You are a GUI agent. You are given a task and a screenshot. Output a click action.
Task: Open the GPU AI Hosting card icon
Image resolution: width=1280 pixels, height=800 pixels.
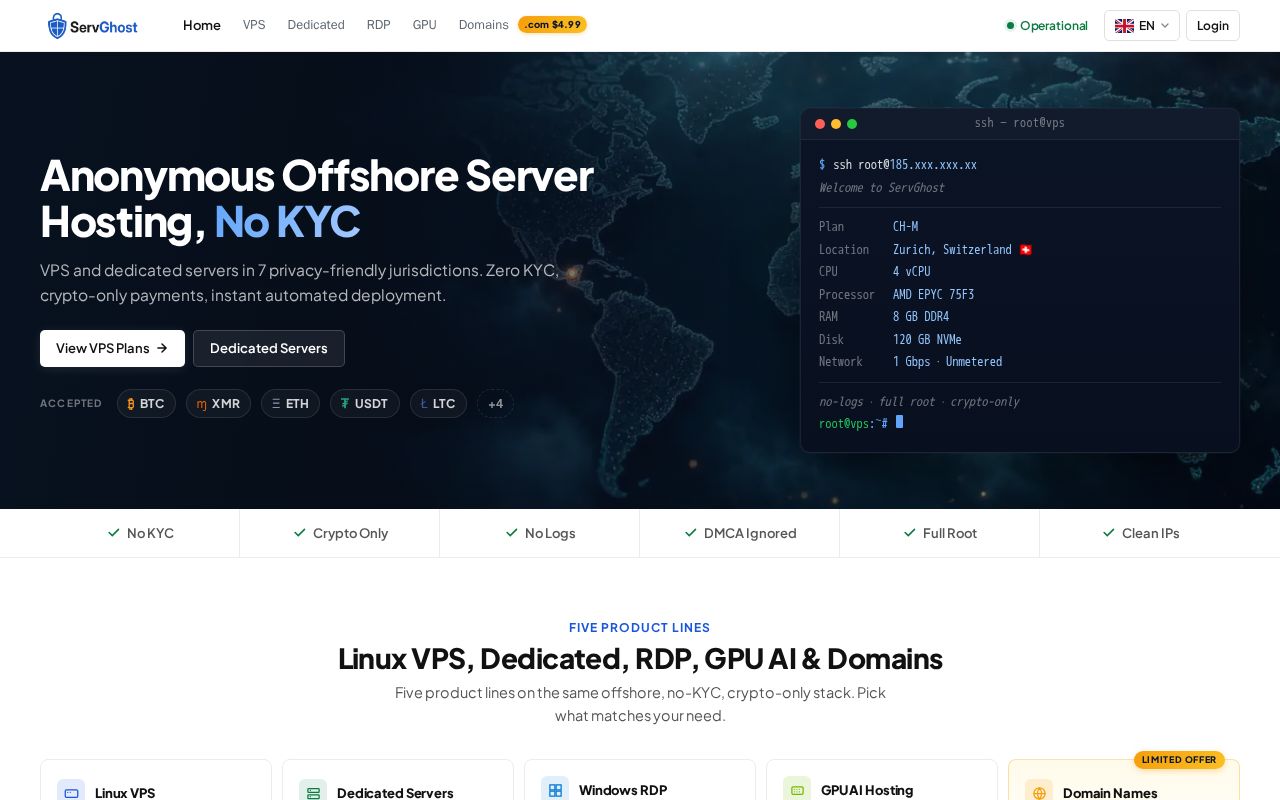pos(797,790)
